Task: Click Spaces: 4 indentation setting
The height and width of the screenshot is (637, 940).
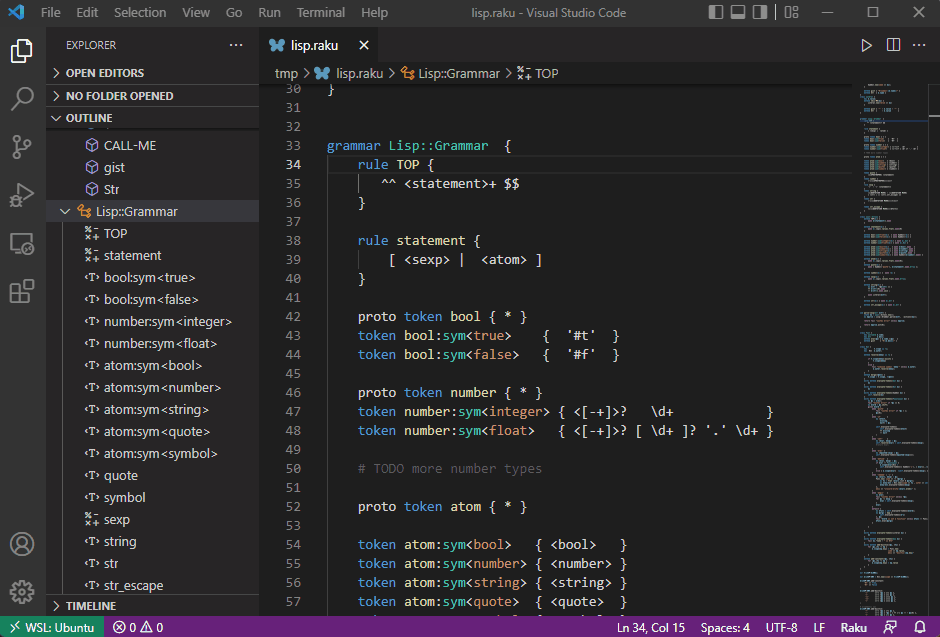Action: 725,627
